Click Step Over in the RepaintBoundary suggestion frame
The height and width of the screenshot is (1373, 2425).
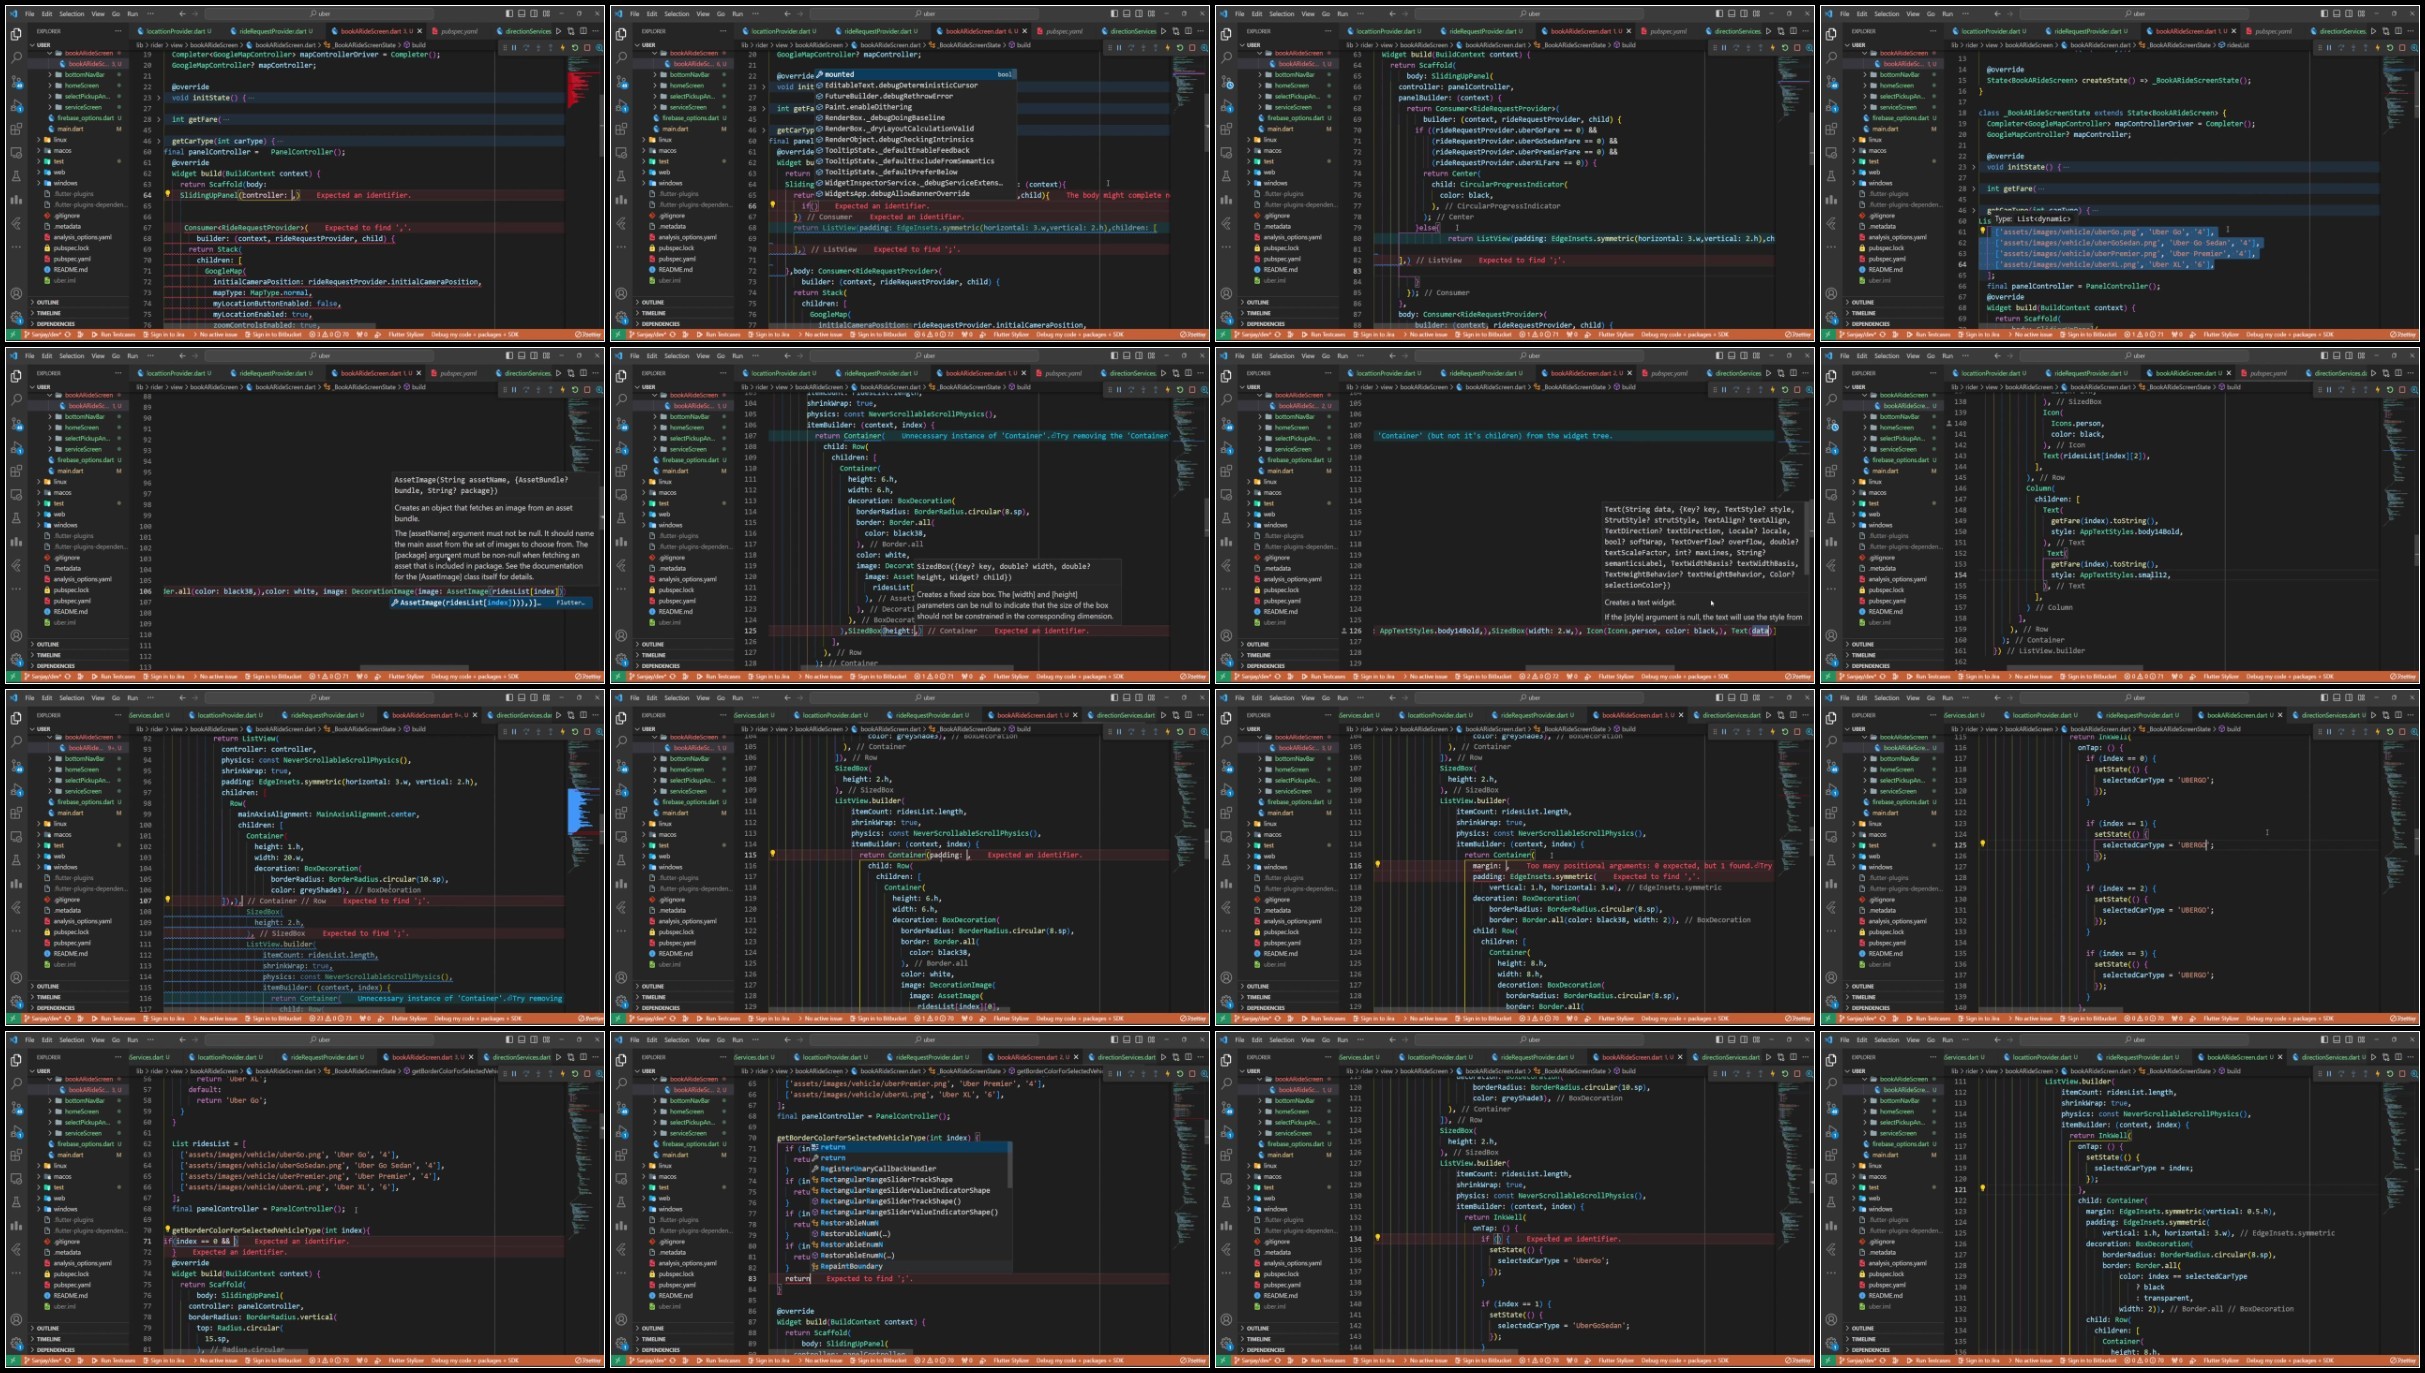coord(1131,1073)
